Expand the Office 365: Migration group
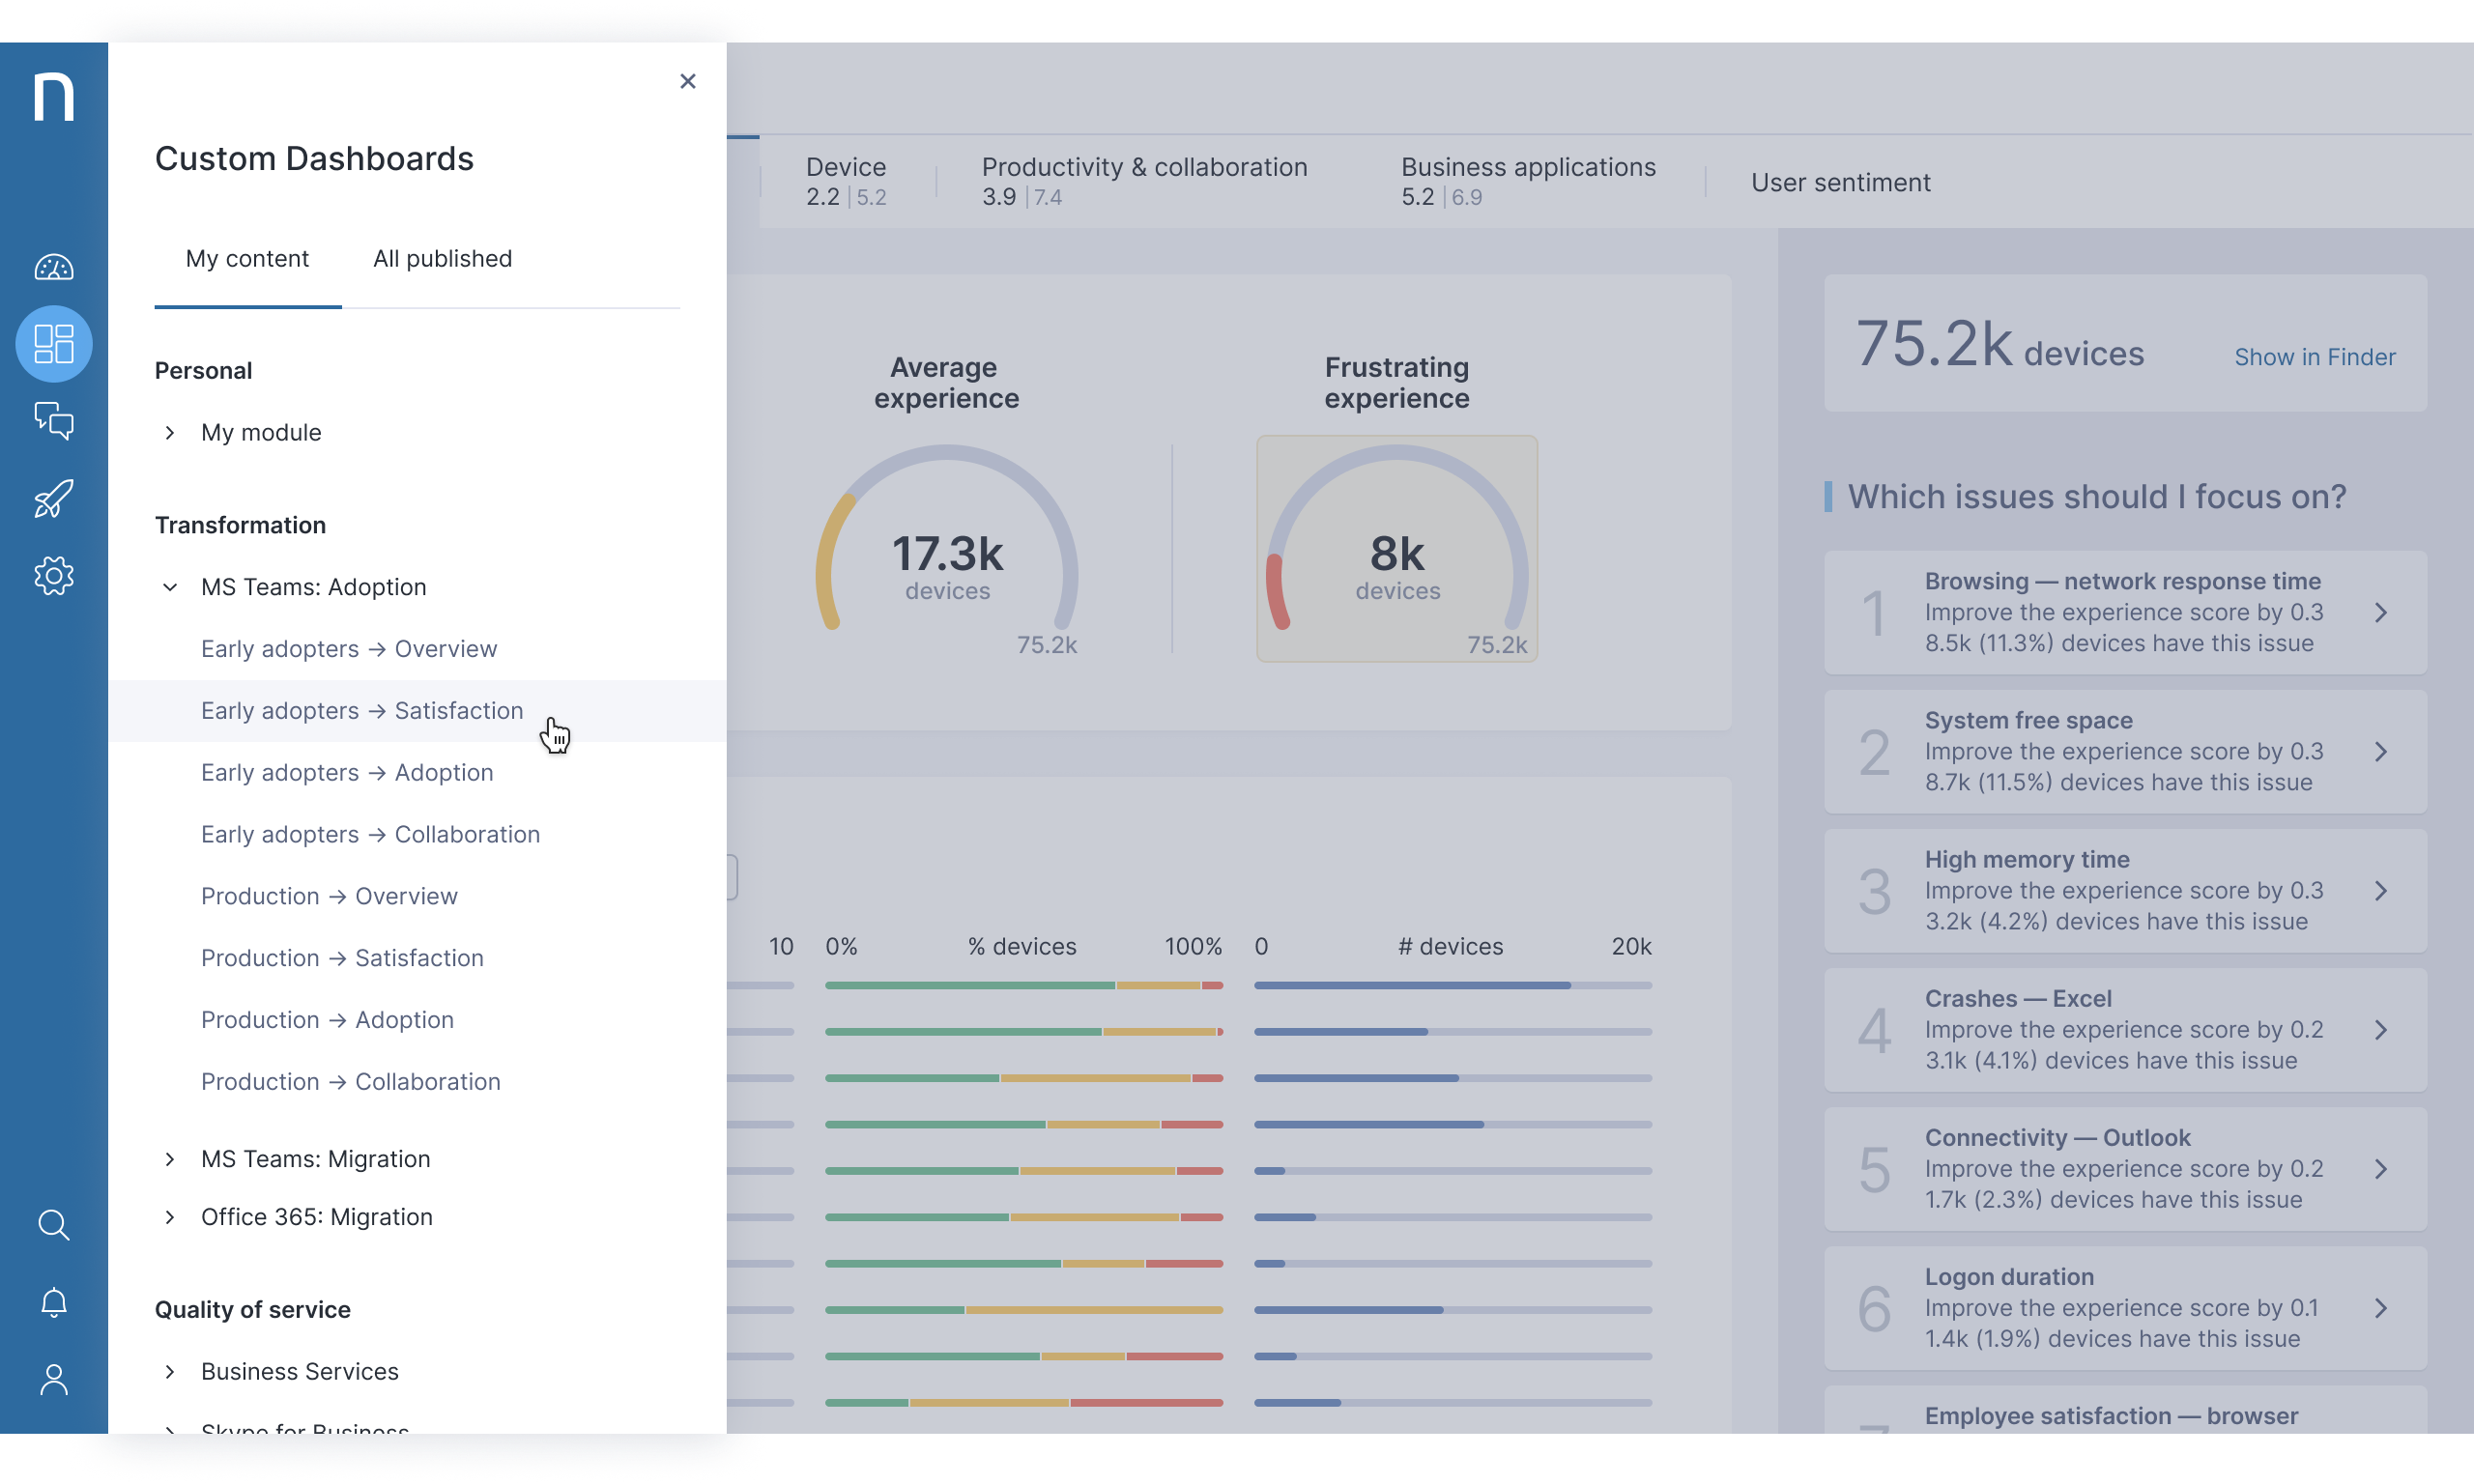The width and height of the screenshot is (2474, 1484). coord(170,1217)
